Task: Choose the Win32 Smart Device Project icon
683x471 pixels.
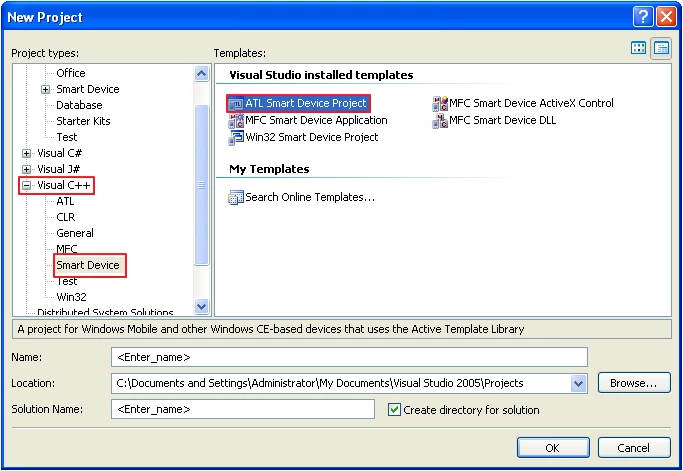Action: [236, 138]
